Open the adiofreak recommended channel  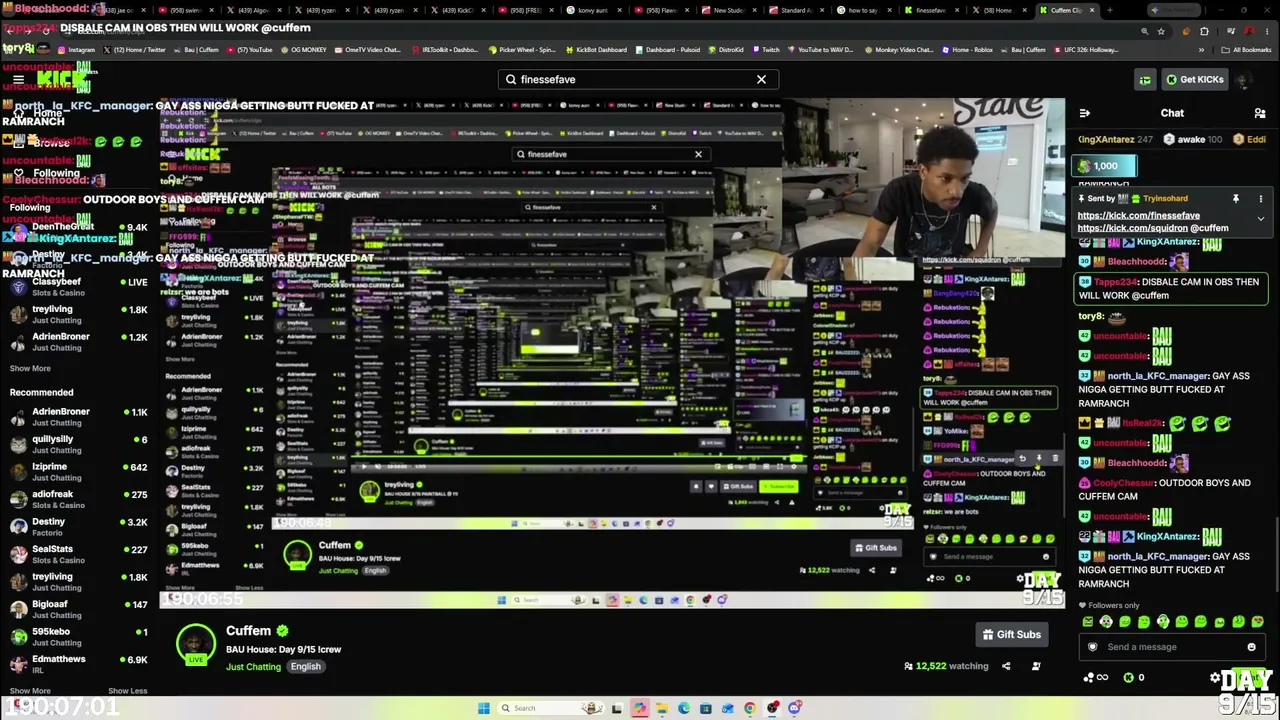tap(78, 499)
